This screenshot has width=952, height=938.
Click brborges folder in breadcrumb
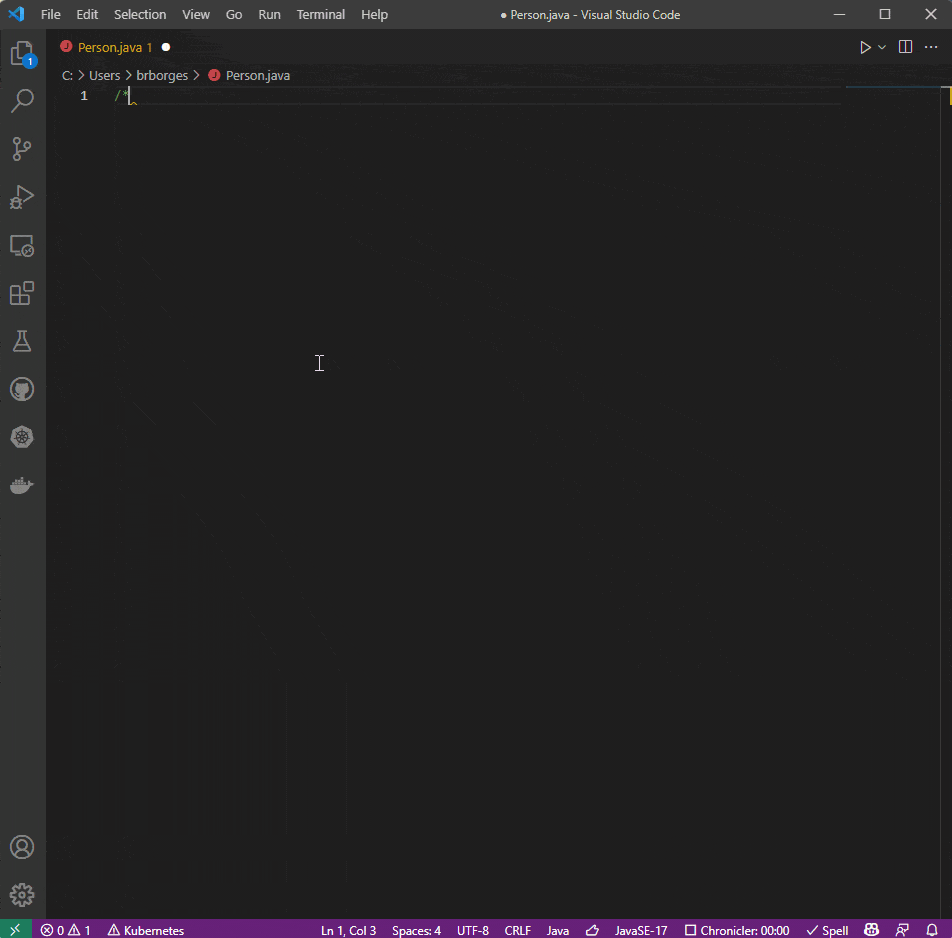click(x=162, y=75)
